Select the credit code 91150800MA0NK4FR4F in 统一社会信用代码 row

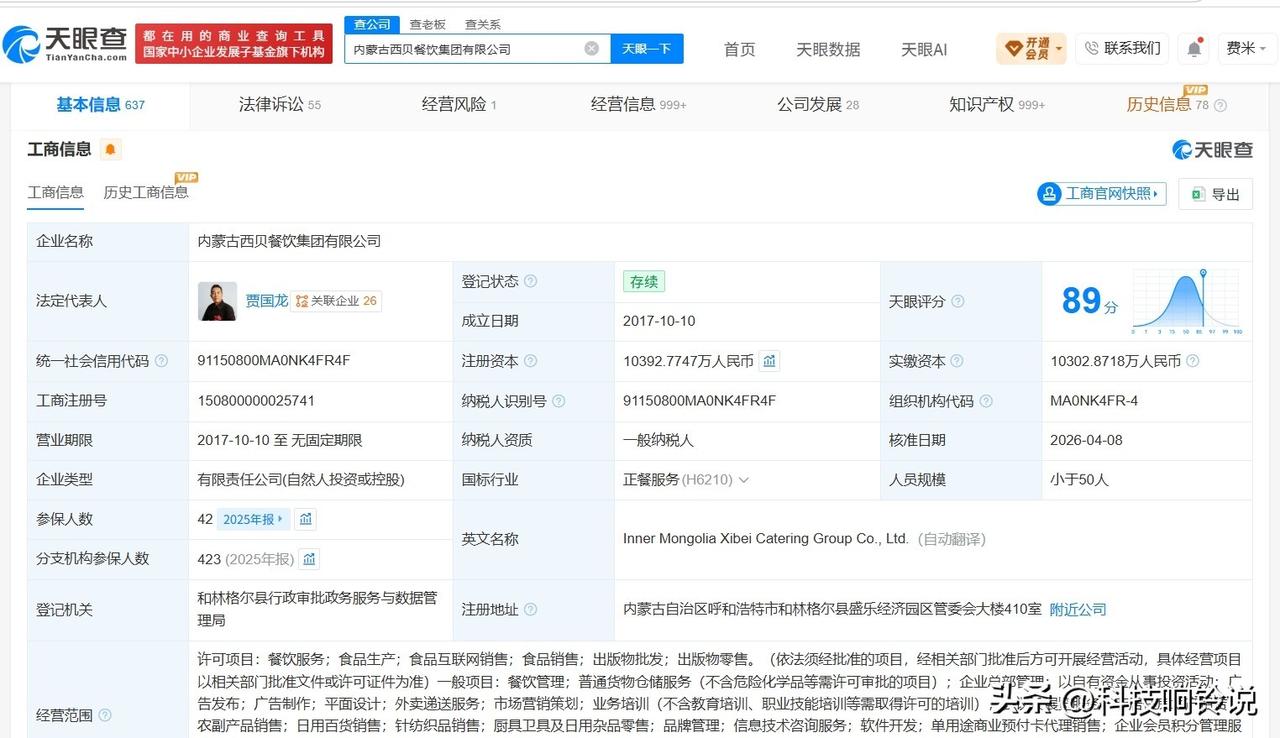(274, 361)
